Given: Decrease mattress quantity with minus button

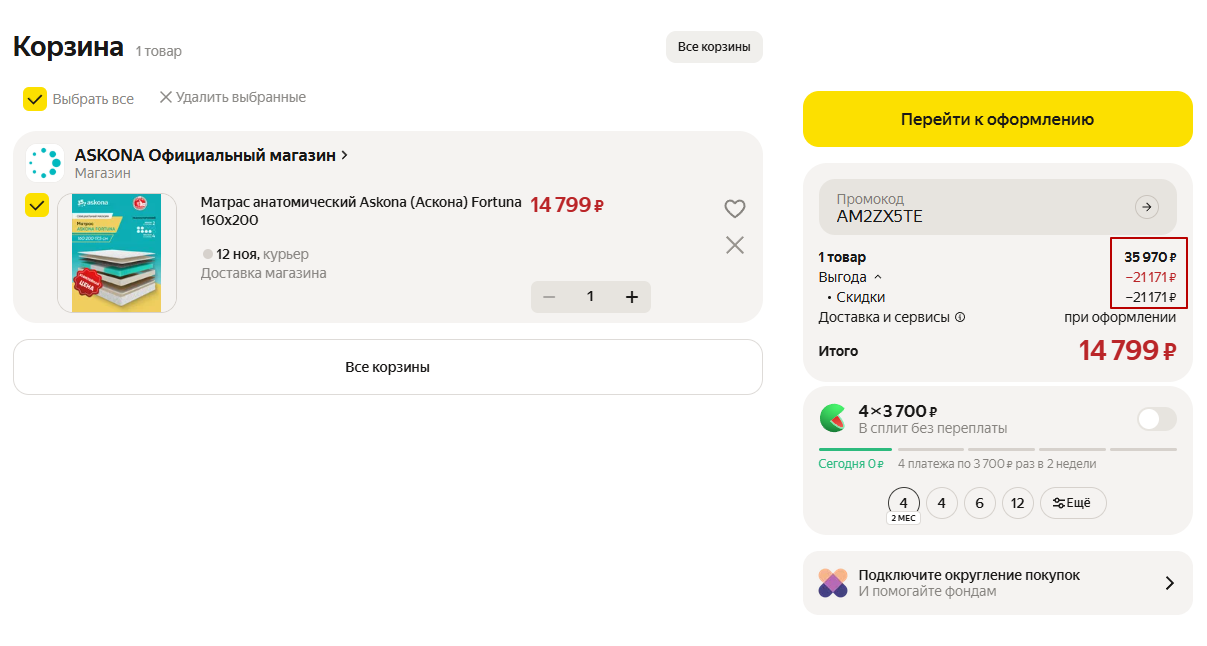Looking at the screenshot, I should tap(549, 297).
